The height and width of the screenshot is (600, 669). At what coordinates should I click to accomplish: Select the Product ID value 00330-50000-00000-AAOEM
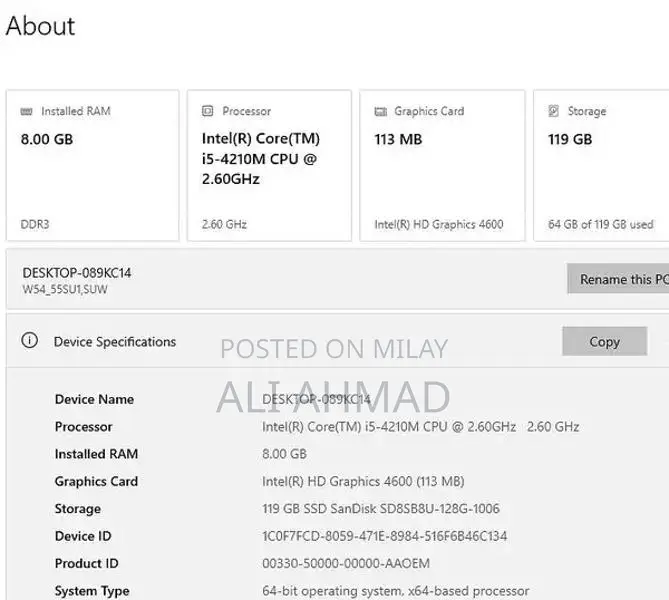(345, 564)
